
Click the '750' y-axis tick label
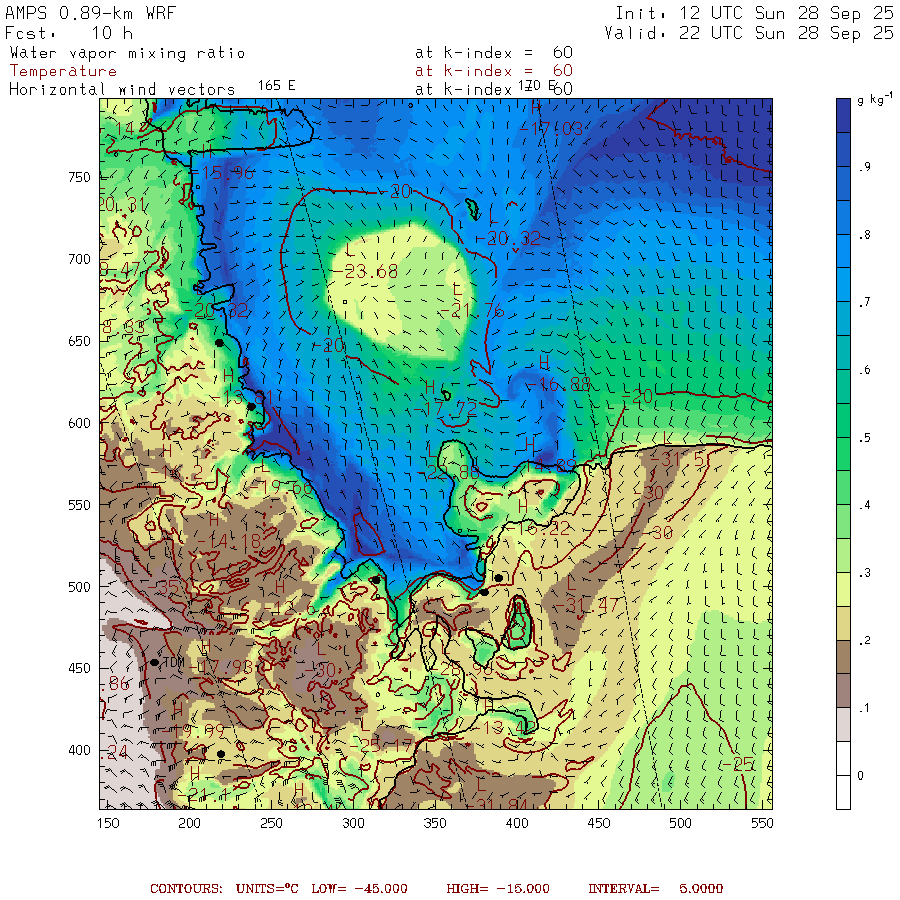[79, 177]
